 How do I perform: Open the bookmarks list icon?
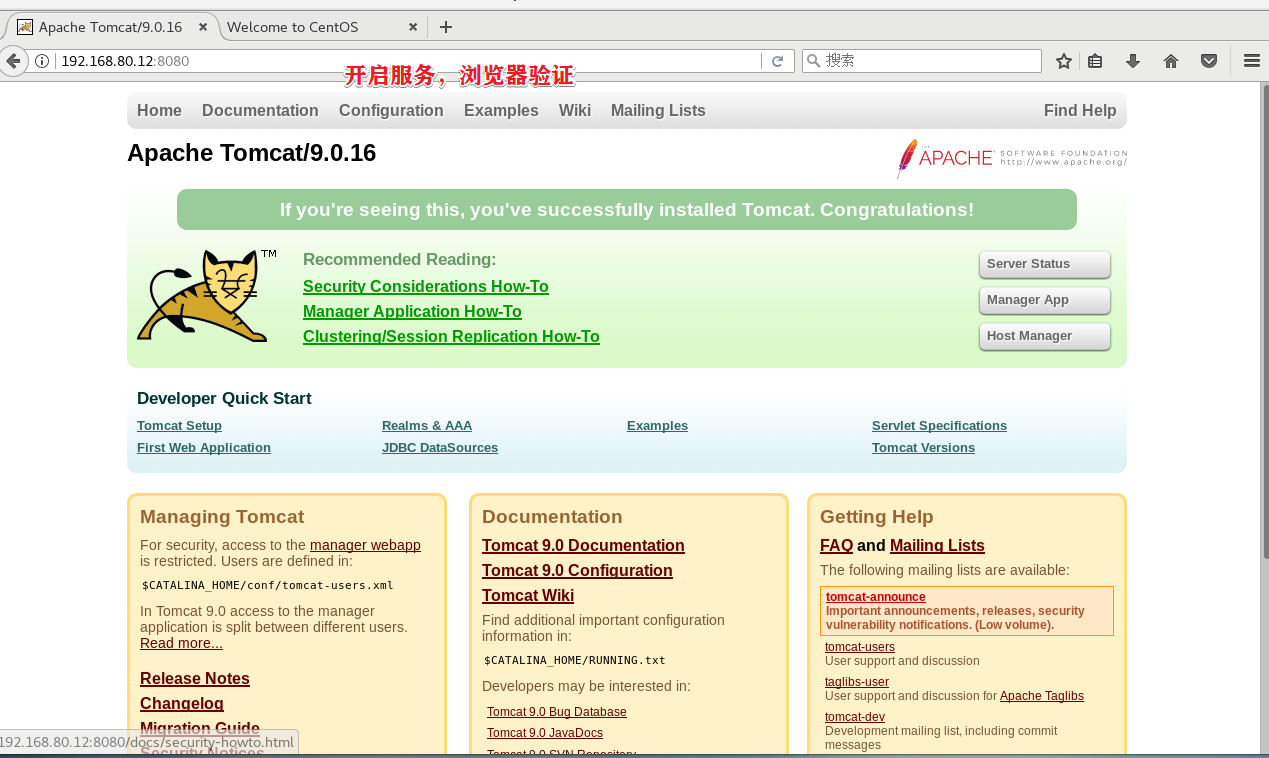[1095, 61]
